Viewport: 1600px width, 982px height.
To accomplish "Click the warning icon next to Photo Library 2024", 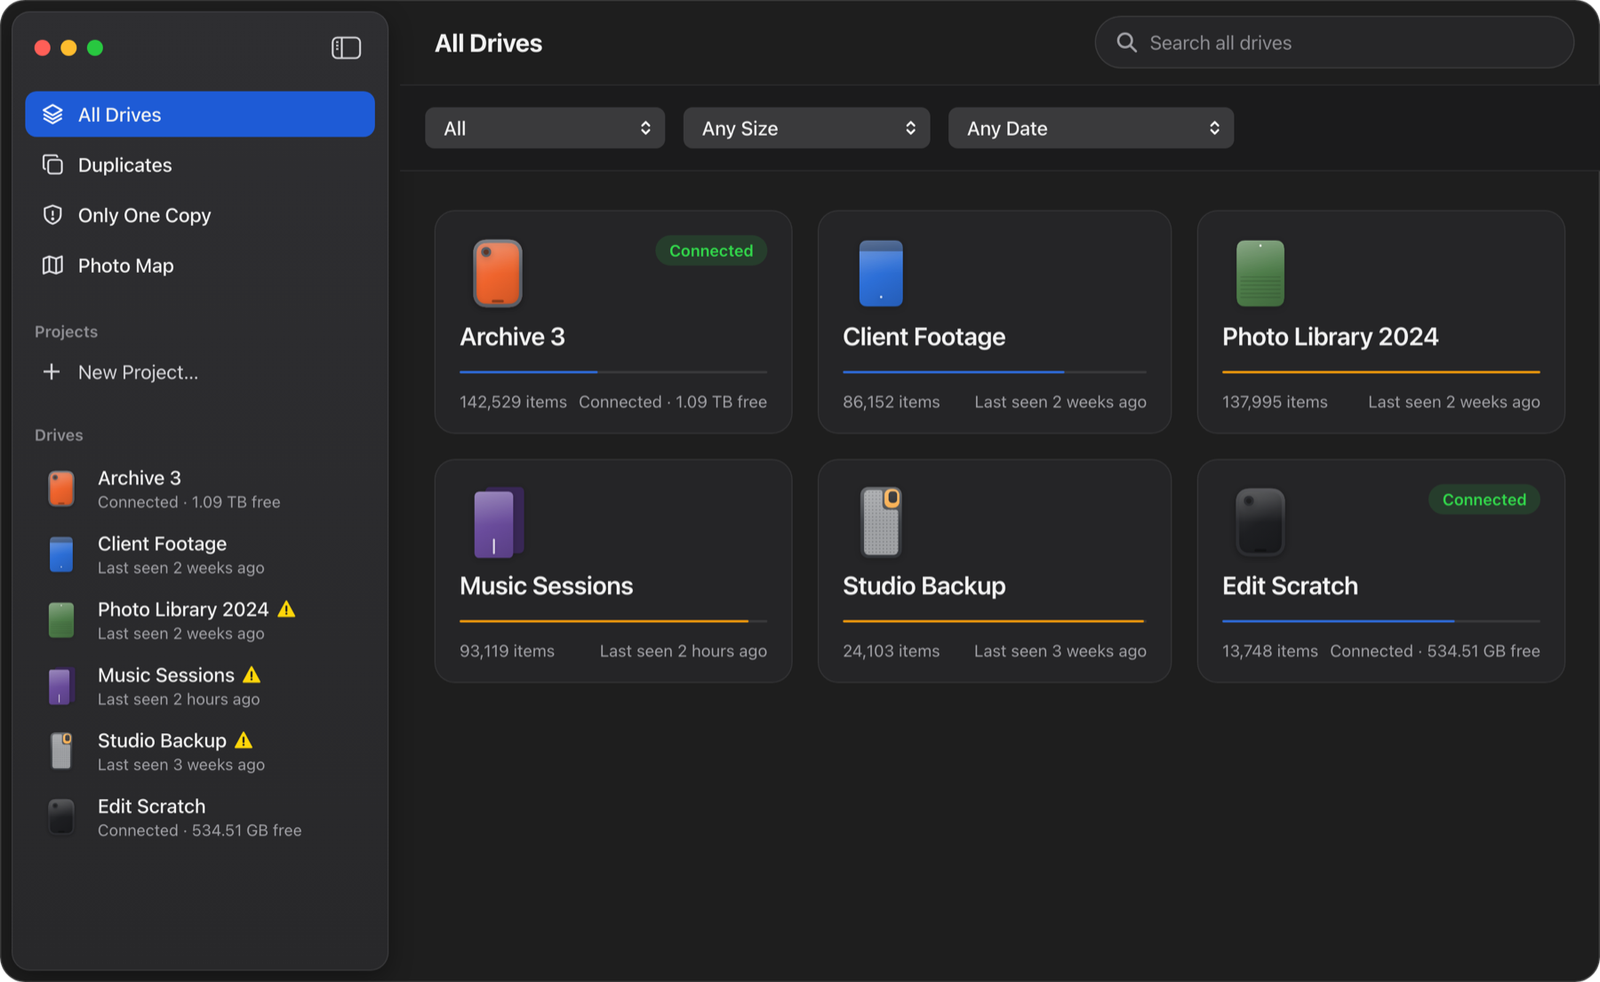I will [287, 609].
